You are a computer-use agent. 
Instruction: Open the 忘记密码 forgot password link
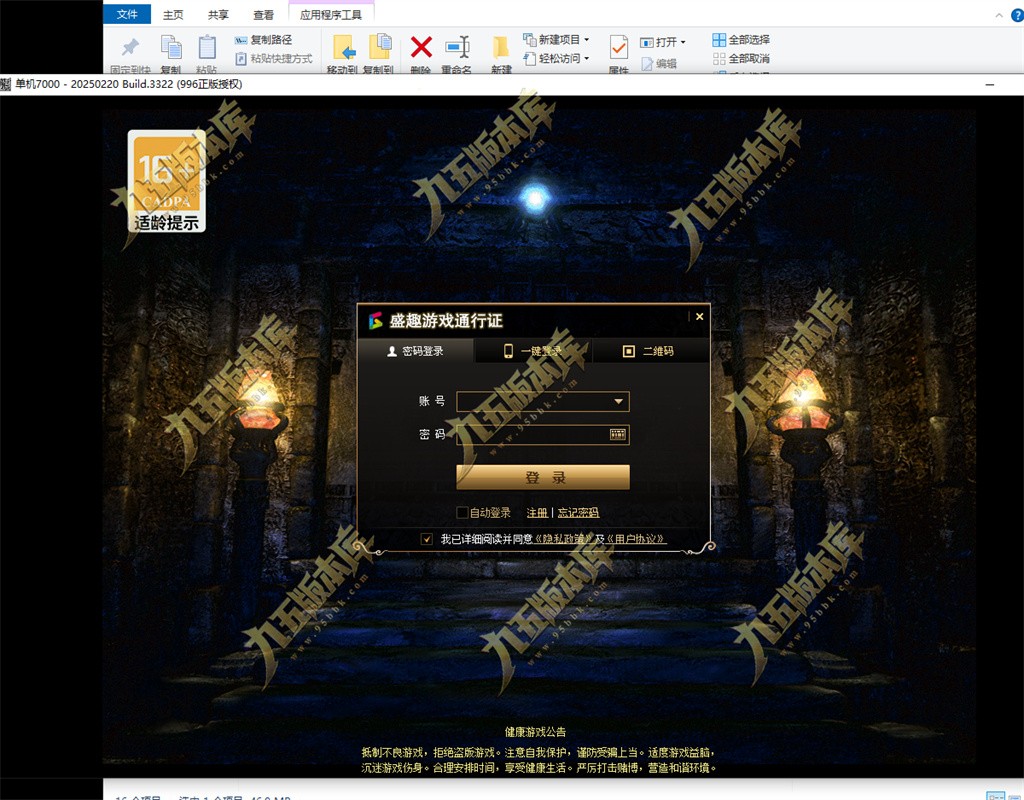(577, 513)
